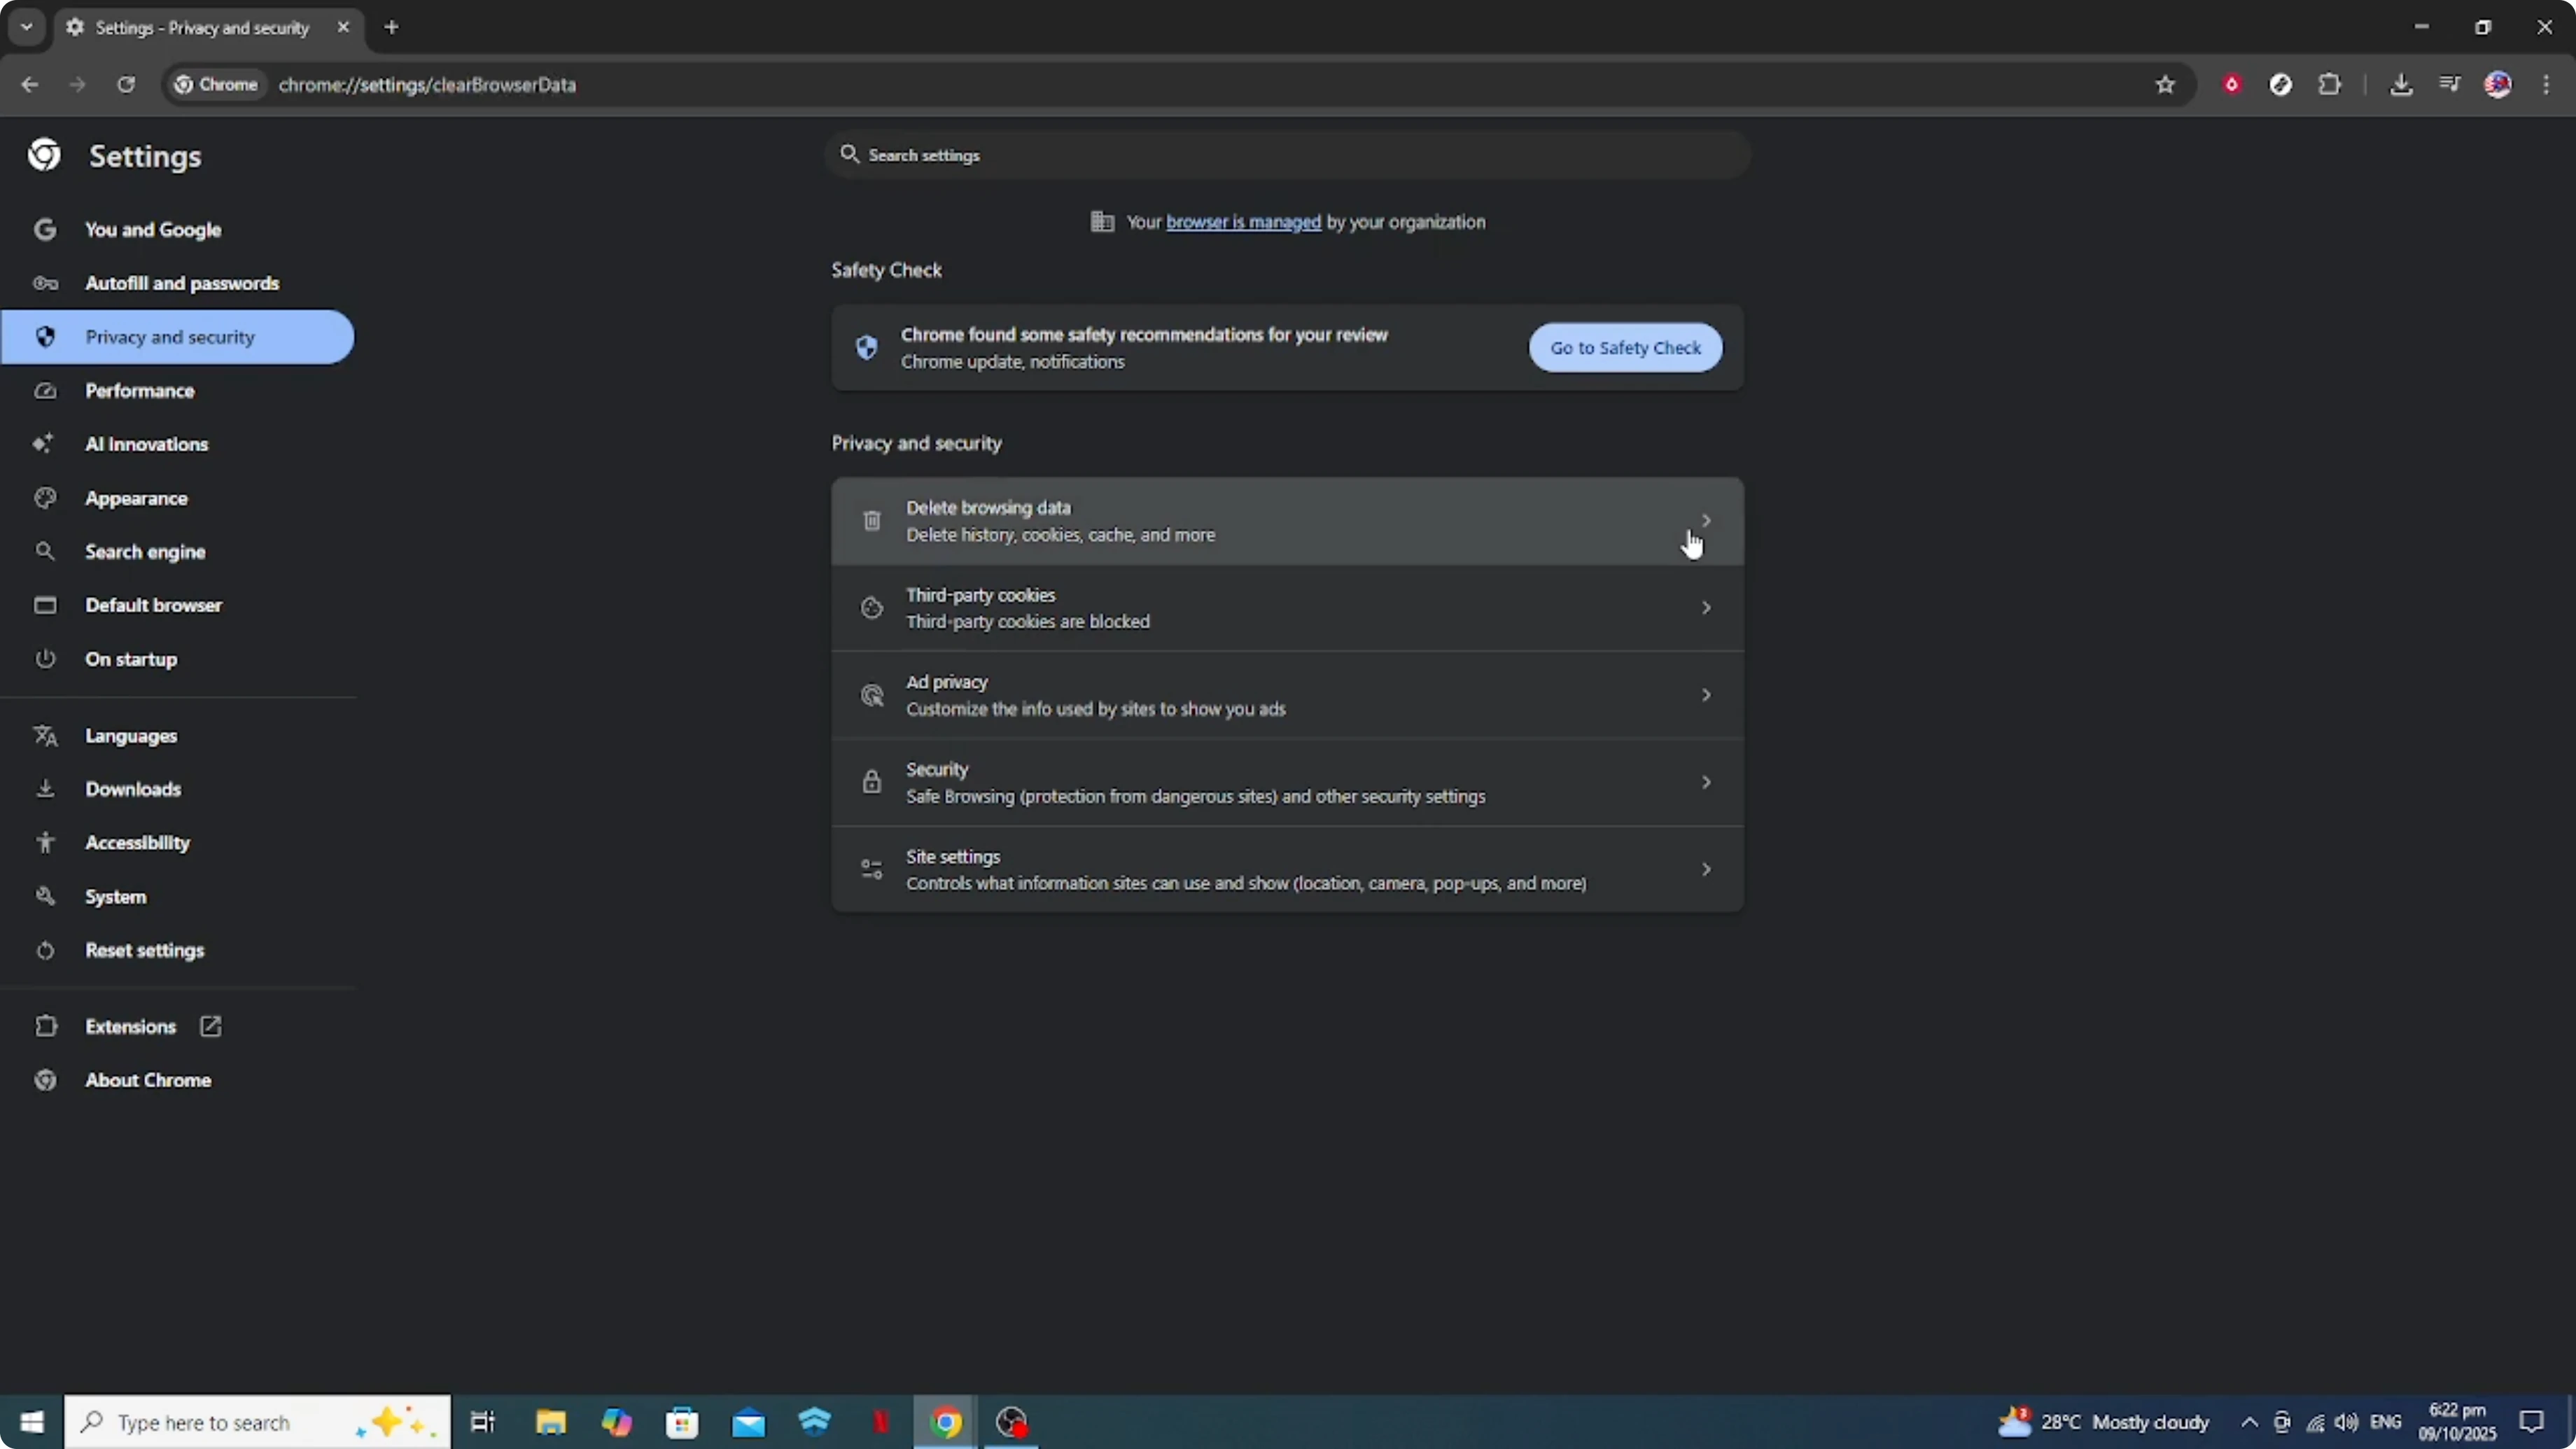Open the tab search dropdown
Image resolution: width=2576 pixels, height=1449 pixels.
(26, 27)
